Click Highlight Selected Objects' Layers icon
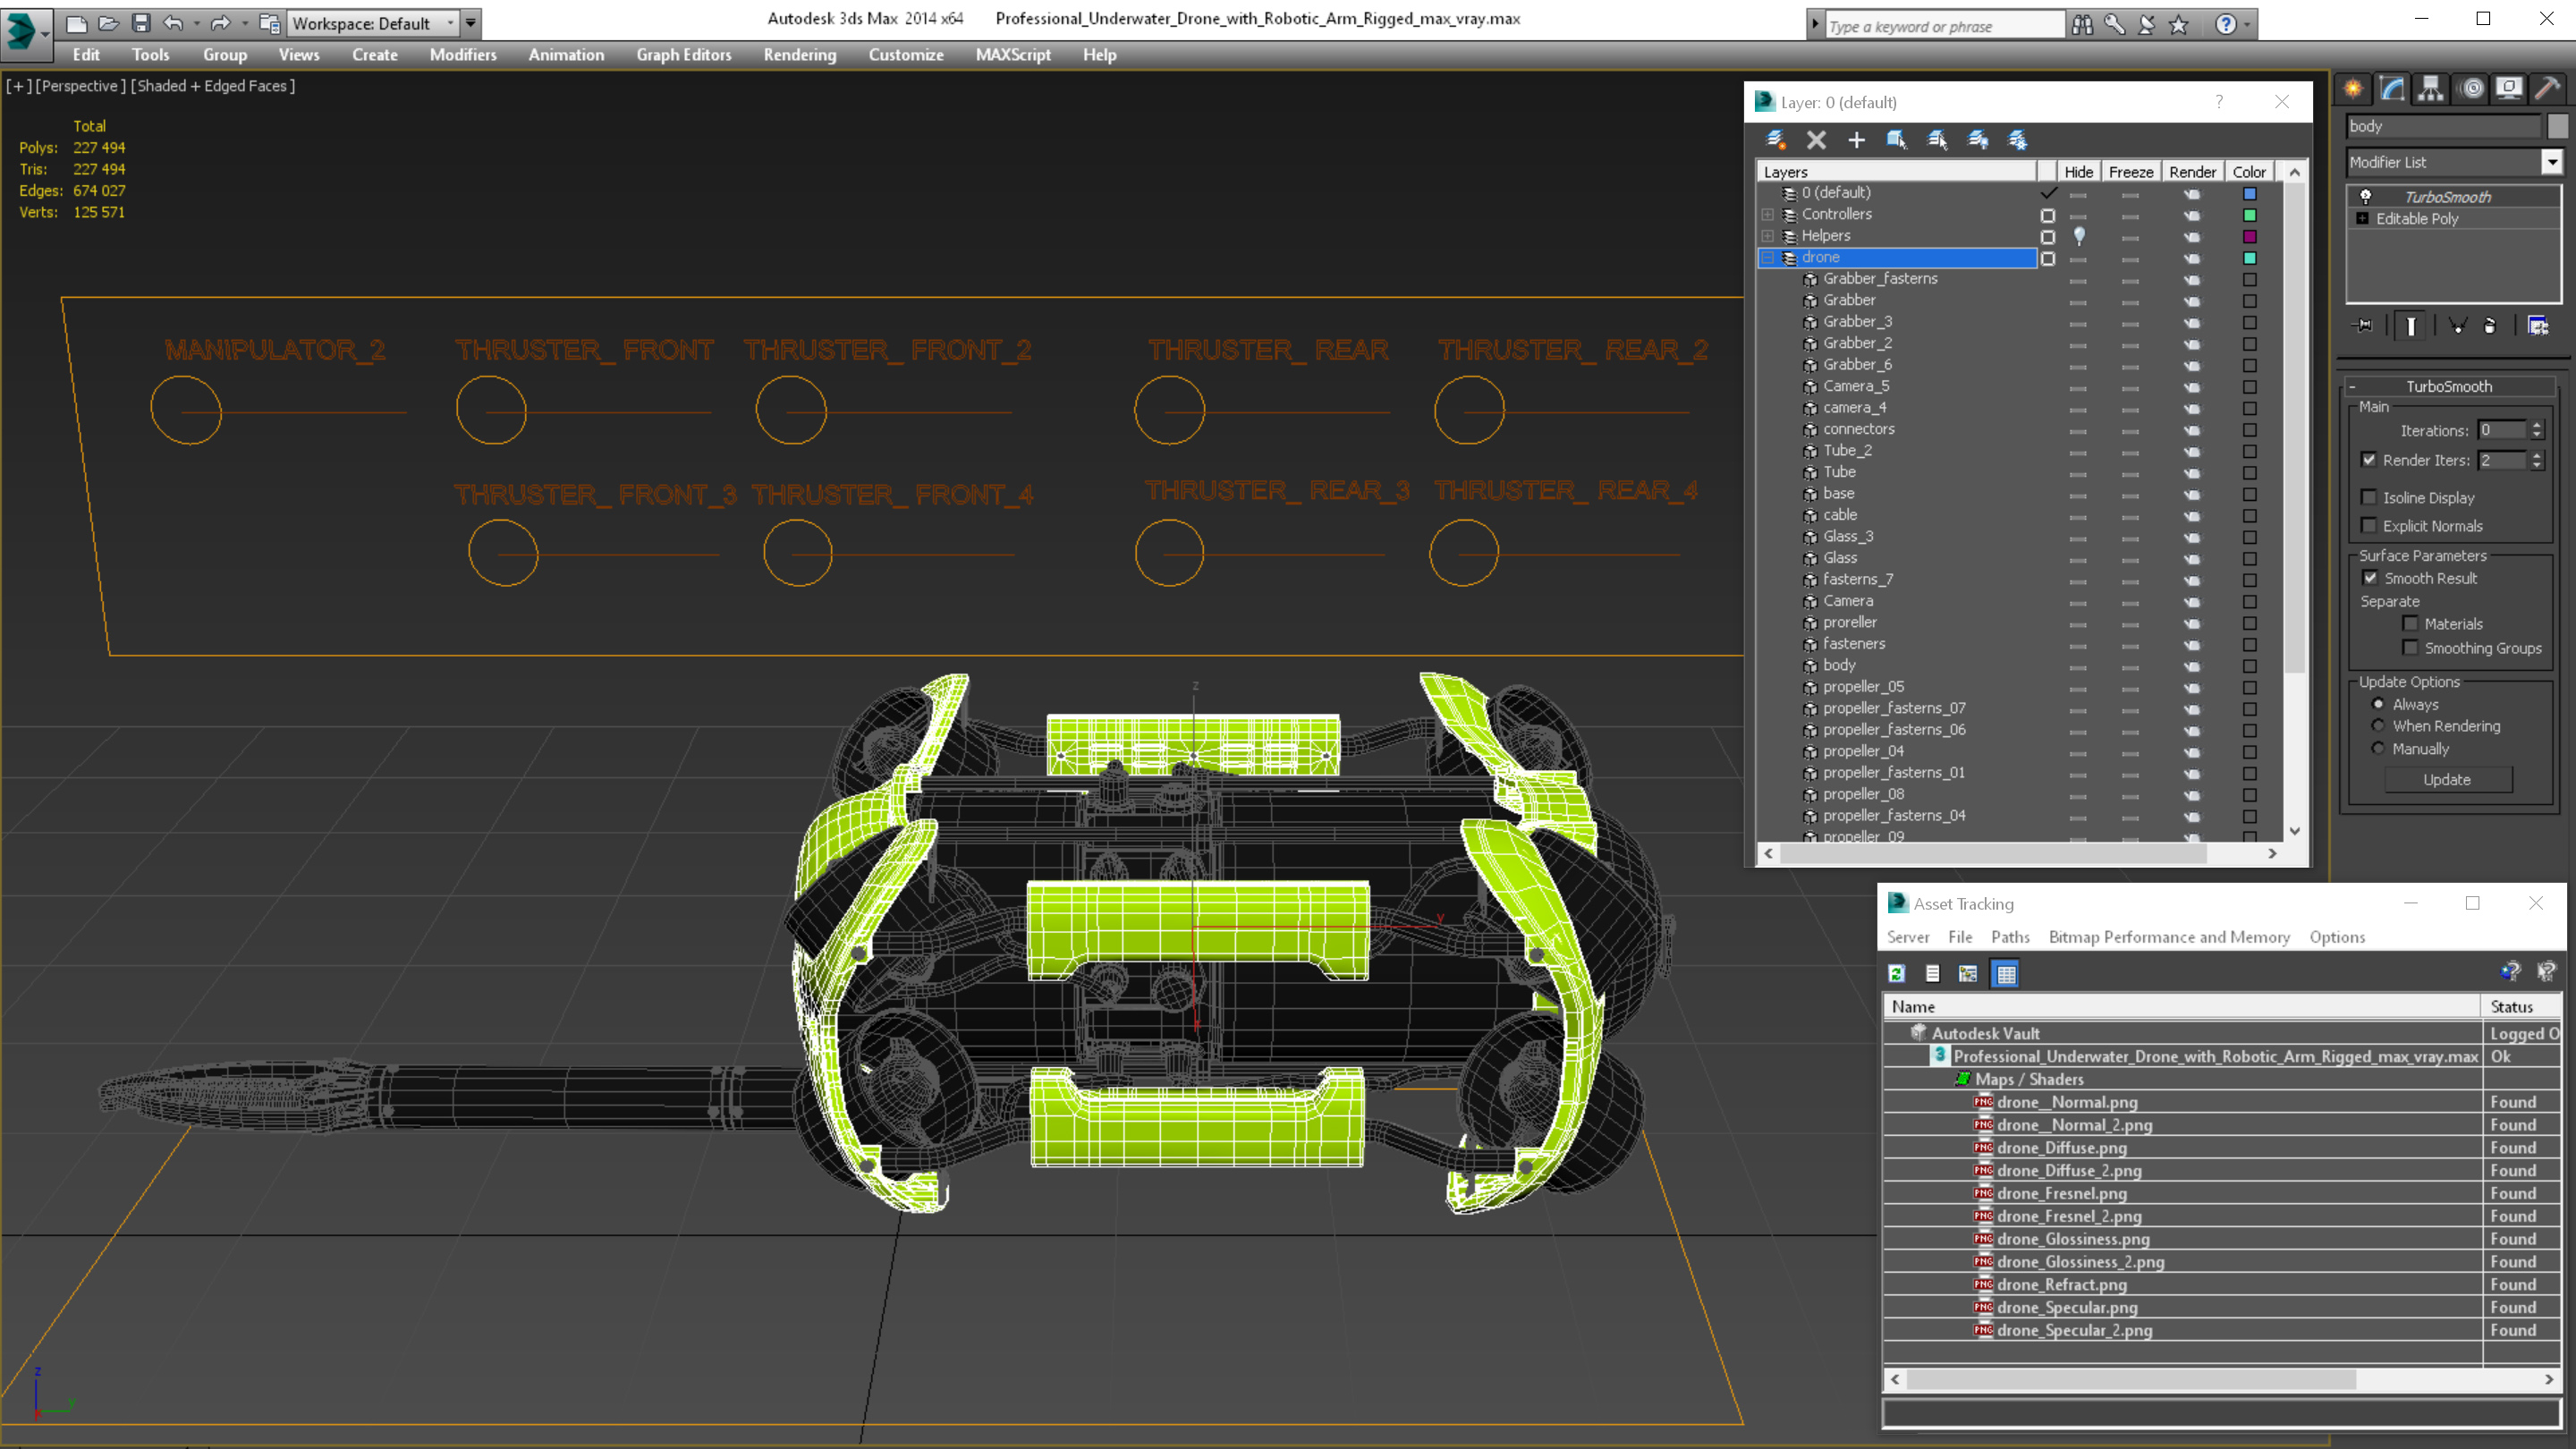 click(1937, 140)
